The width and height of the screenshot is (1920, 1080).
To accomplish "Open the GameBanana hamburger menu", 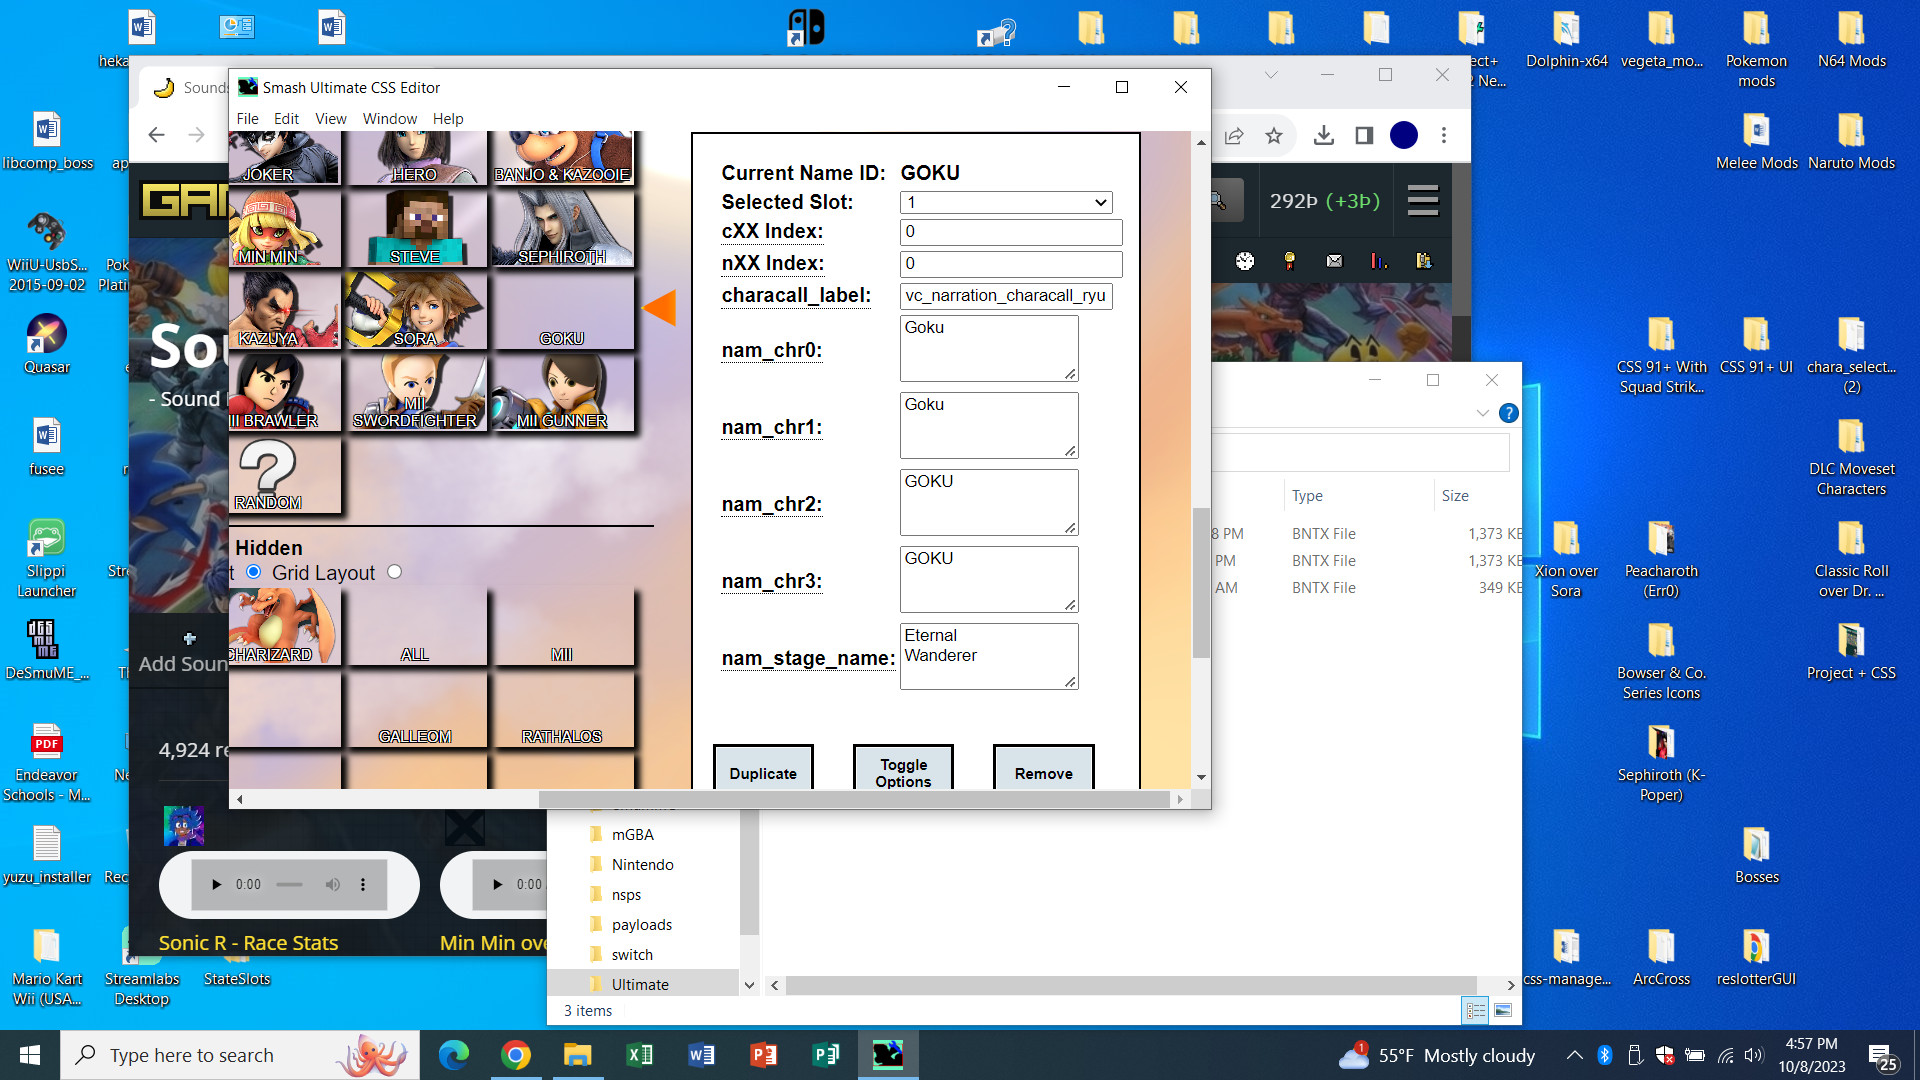I will pyautogui.click(x=1422, y=200).
